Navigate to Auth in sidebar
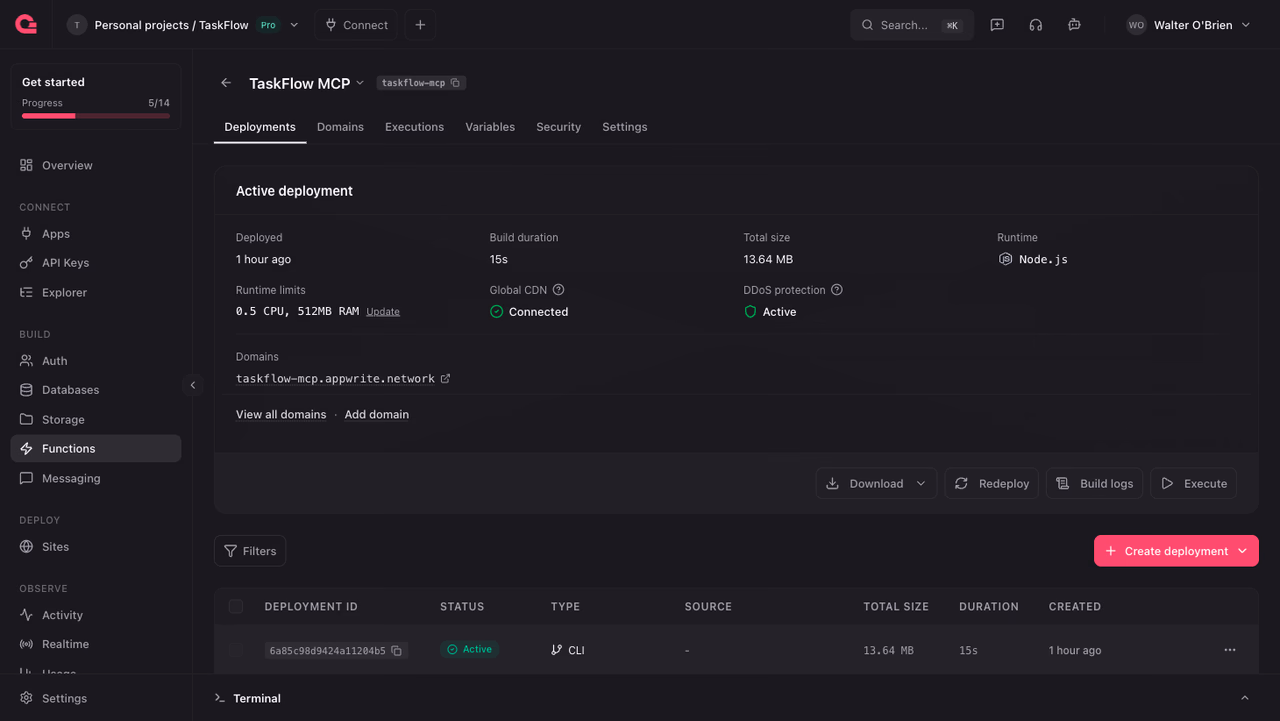This screenshot has width=1280, height=721. click(x=96, y=361)
